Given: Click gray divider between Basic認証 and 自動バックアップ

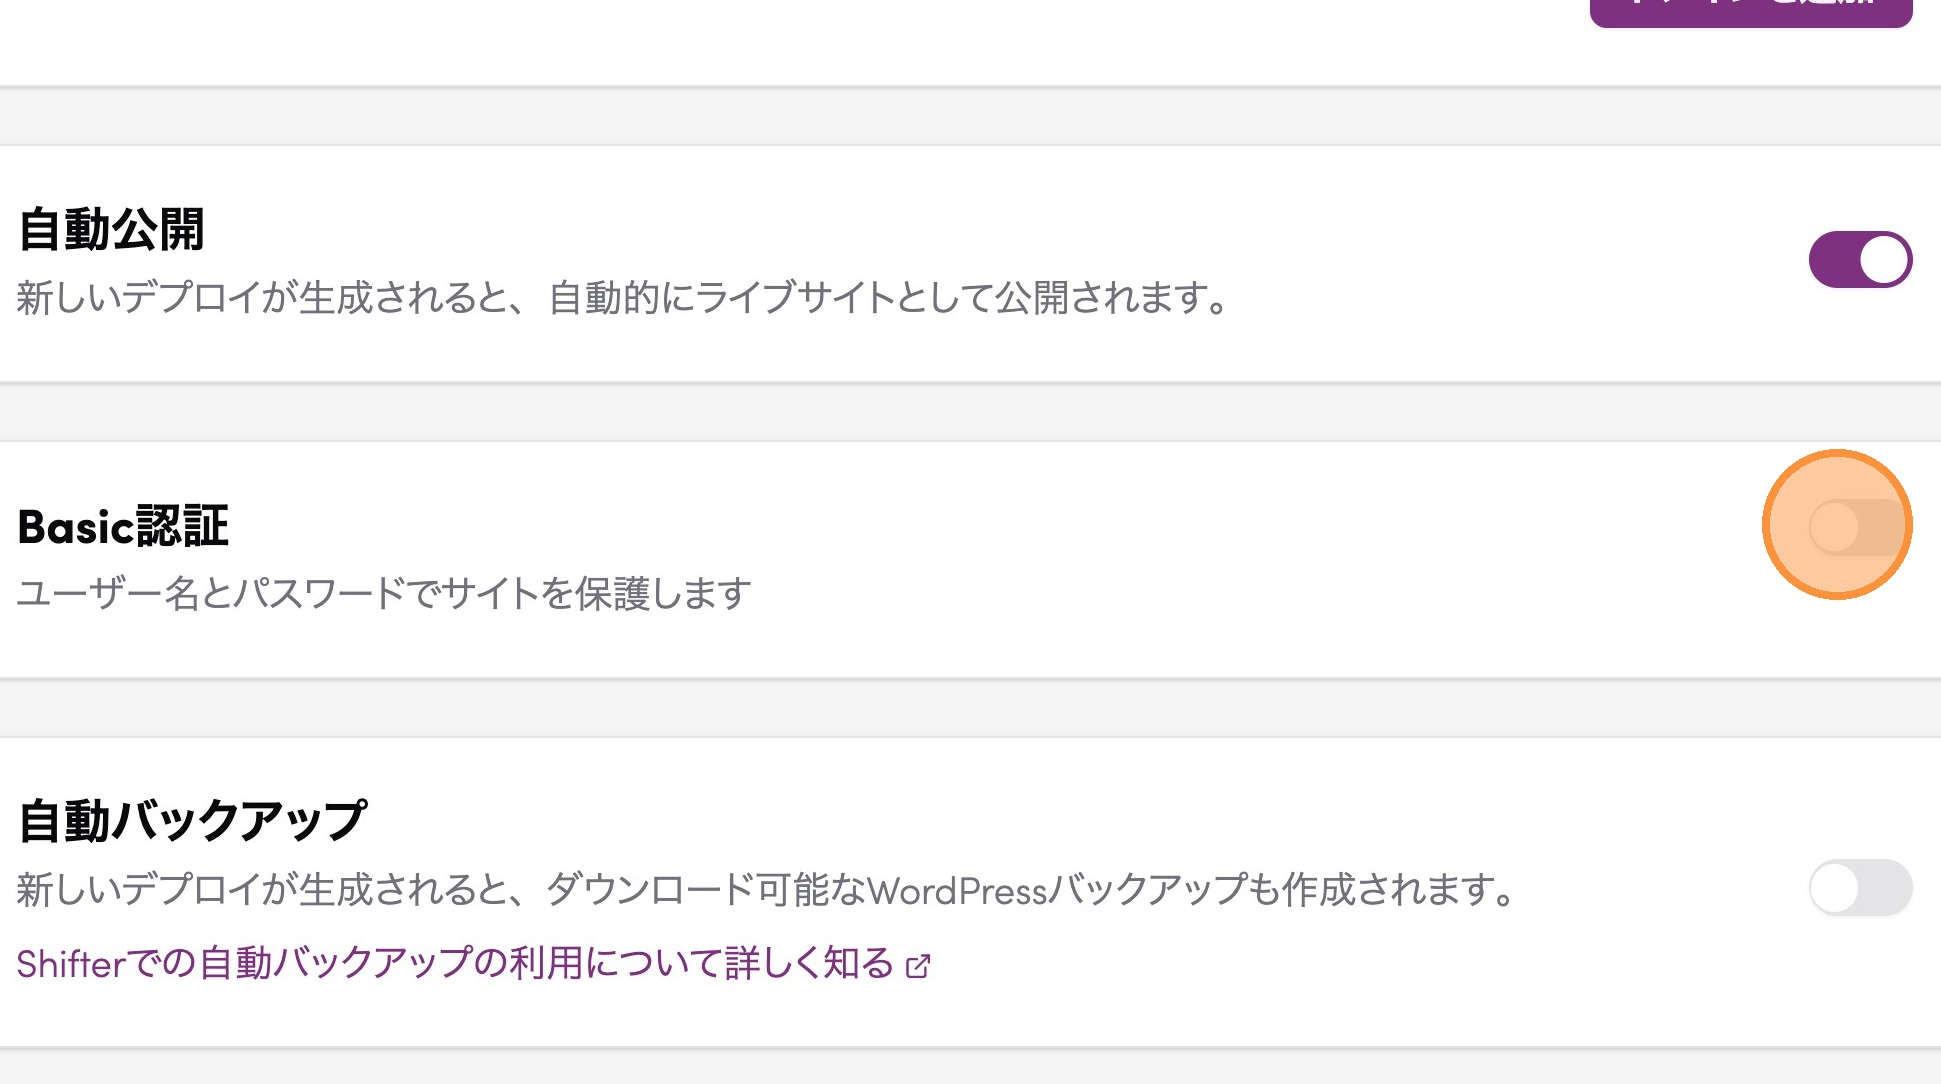Looking at the screenshot, I should click(x=970, y=708).
